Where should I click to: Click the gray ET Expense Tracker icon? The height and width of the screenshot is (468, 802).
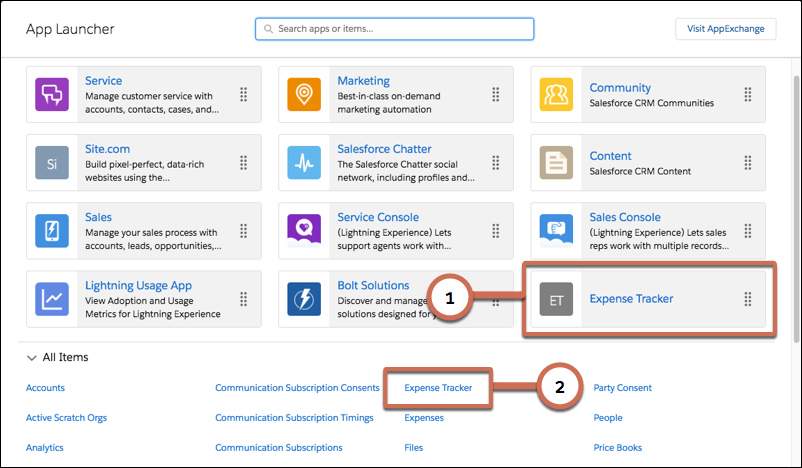[556, 299]
